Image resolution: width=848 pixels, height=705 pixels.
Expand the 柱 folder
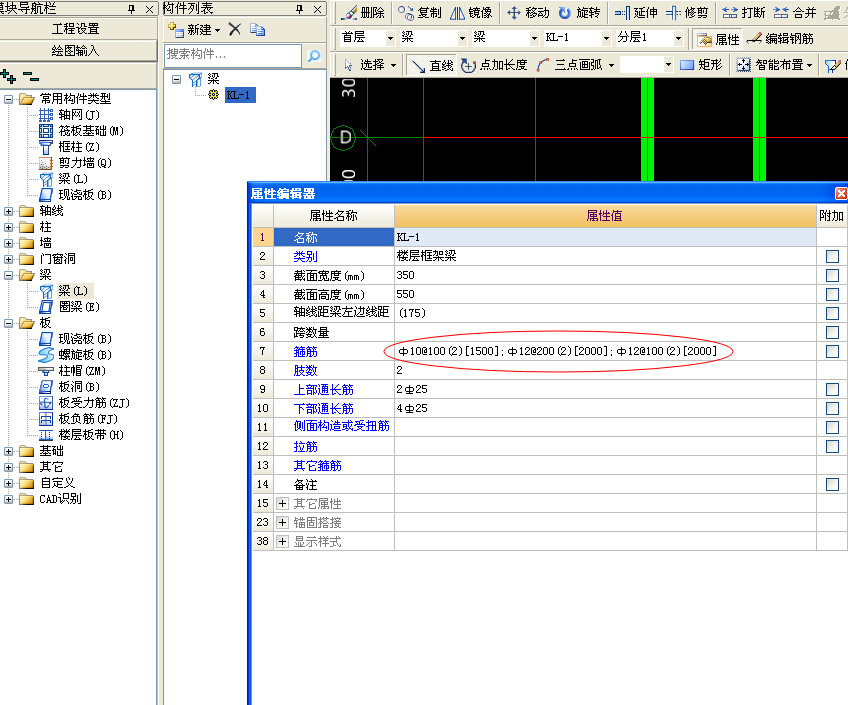[8, 227]
